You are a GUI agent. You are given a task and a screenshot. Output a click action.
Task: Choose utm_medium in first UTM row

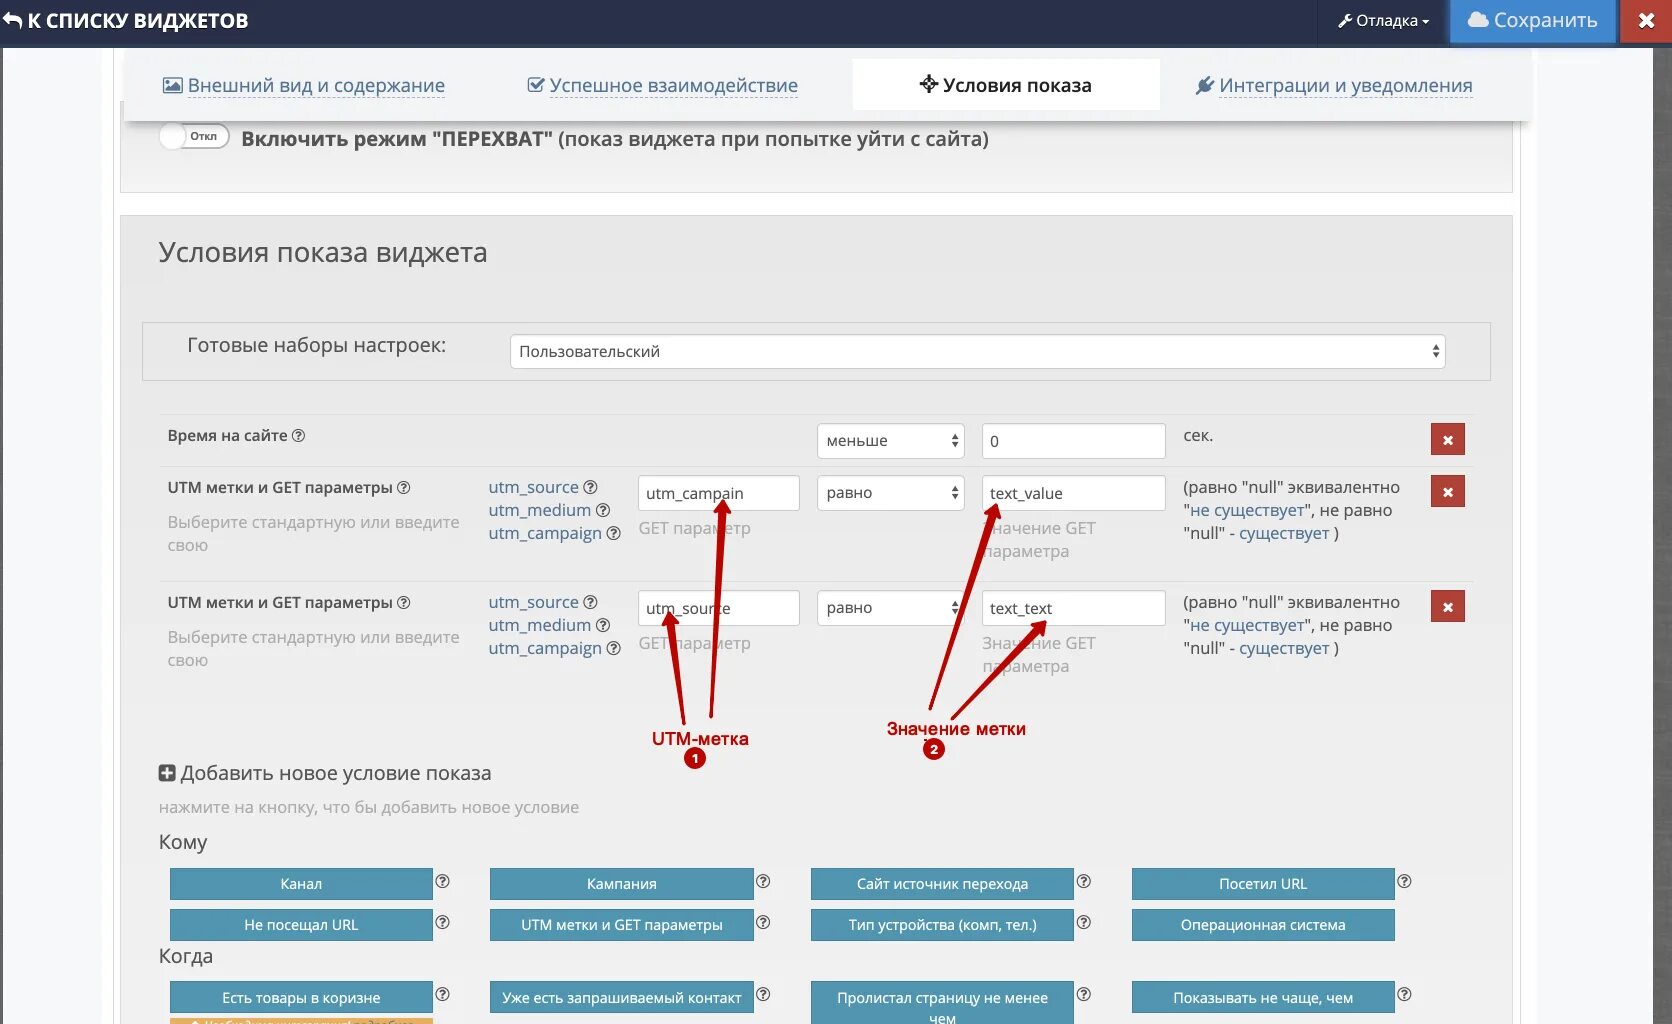[539, 510]
